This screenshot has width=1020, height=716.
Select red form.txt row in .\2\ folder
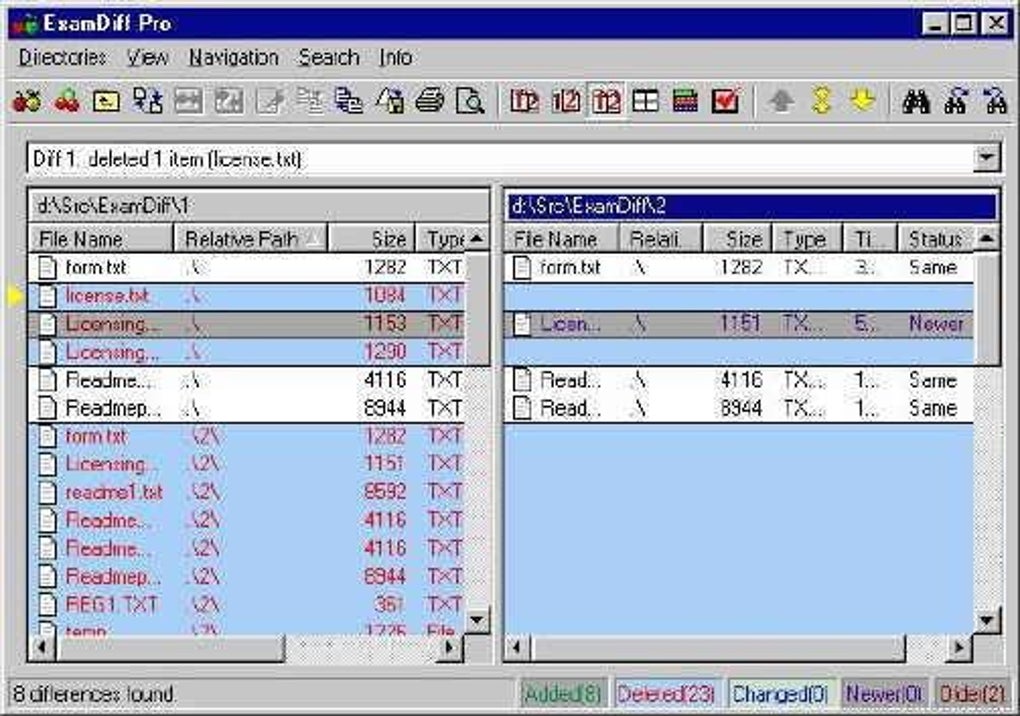pyautogui.click(x=247, y=436)
